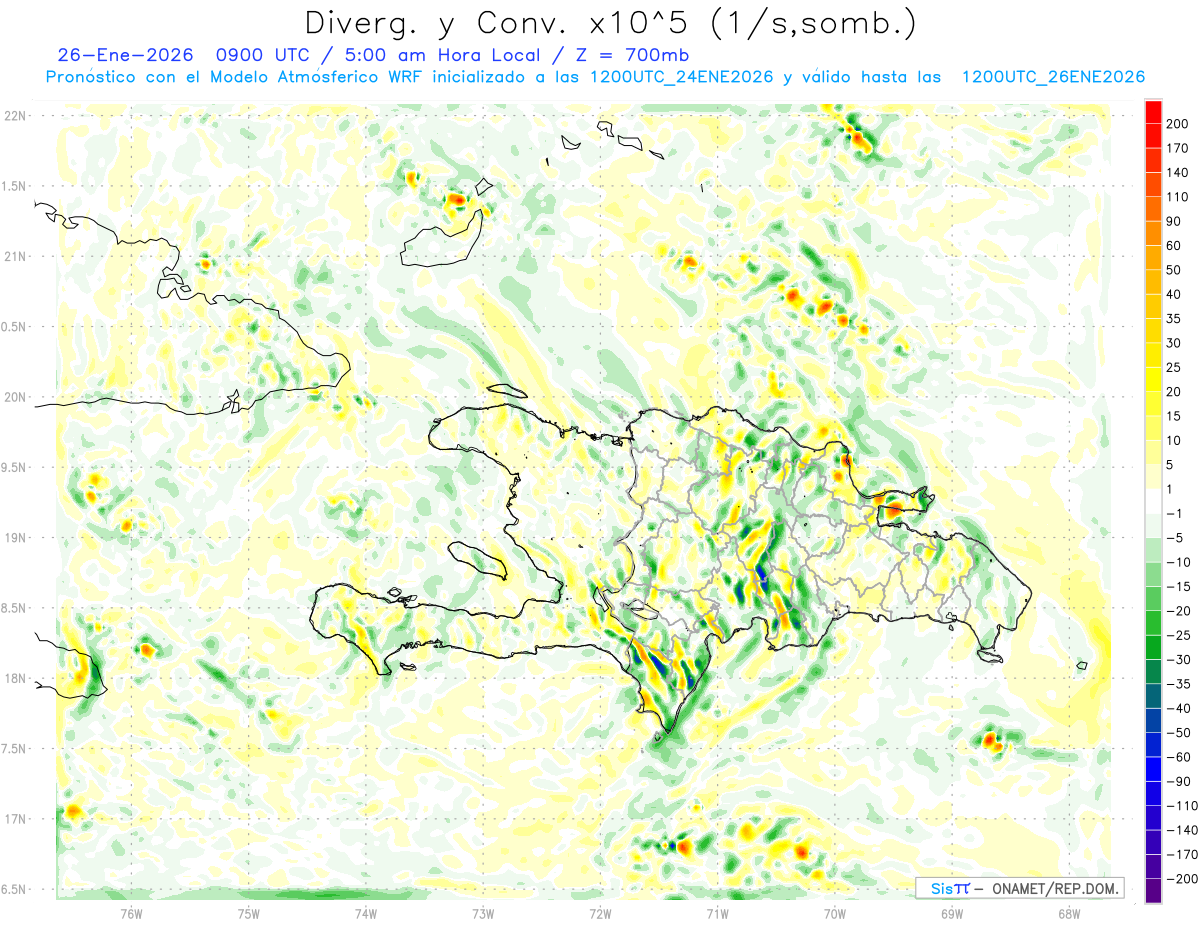Click the colorbar value '-200' at the bottom
Screen dimensions: 1200x927
click(1181, 879)
